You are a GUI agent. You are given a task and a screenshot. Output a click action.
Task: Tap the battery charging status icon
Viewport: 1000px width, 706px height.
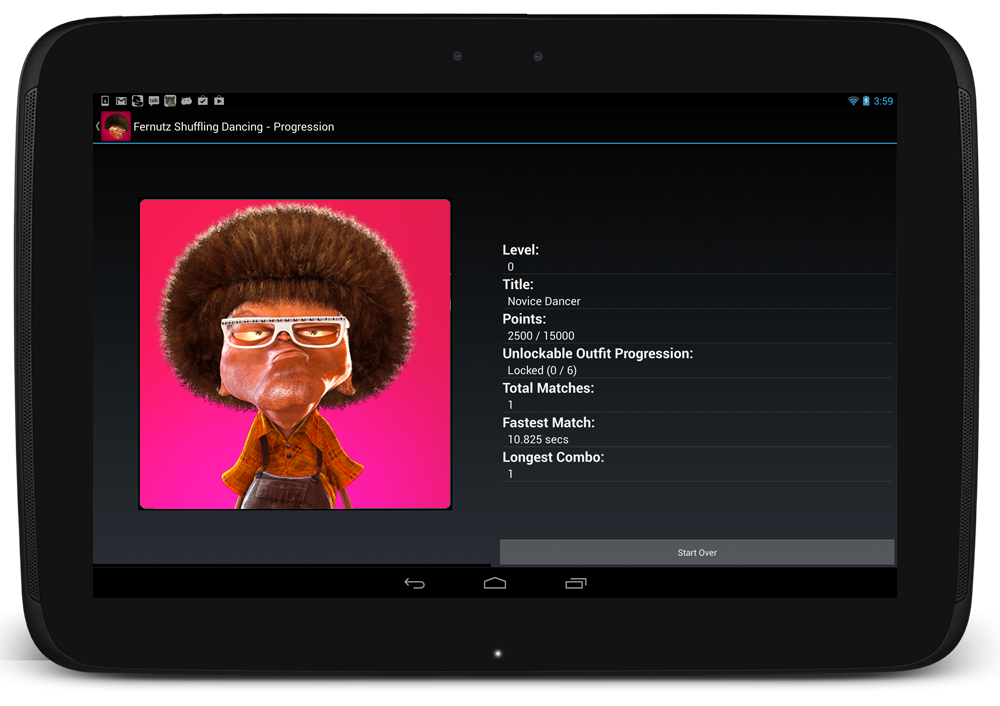(x=866, y=101)
